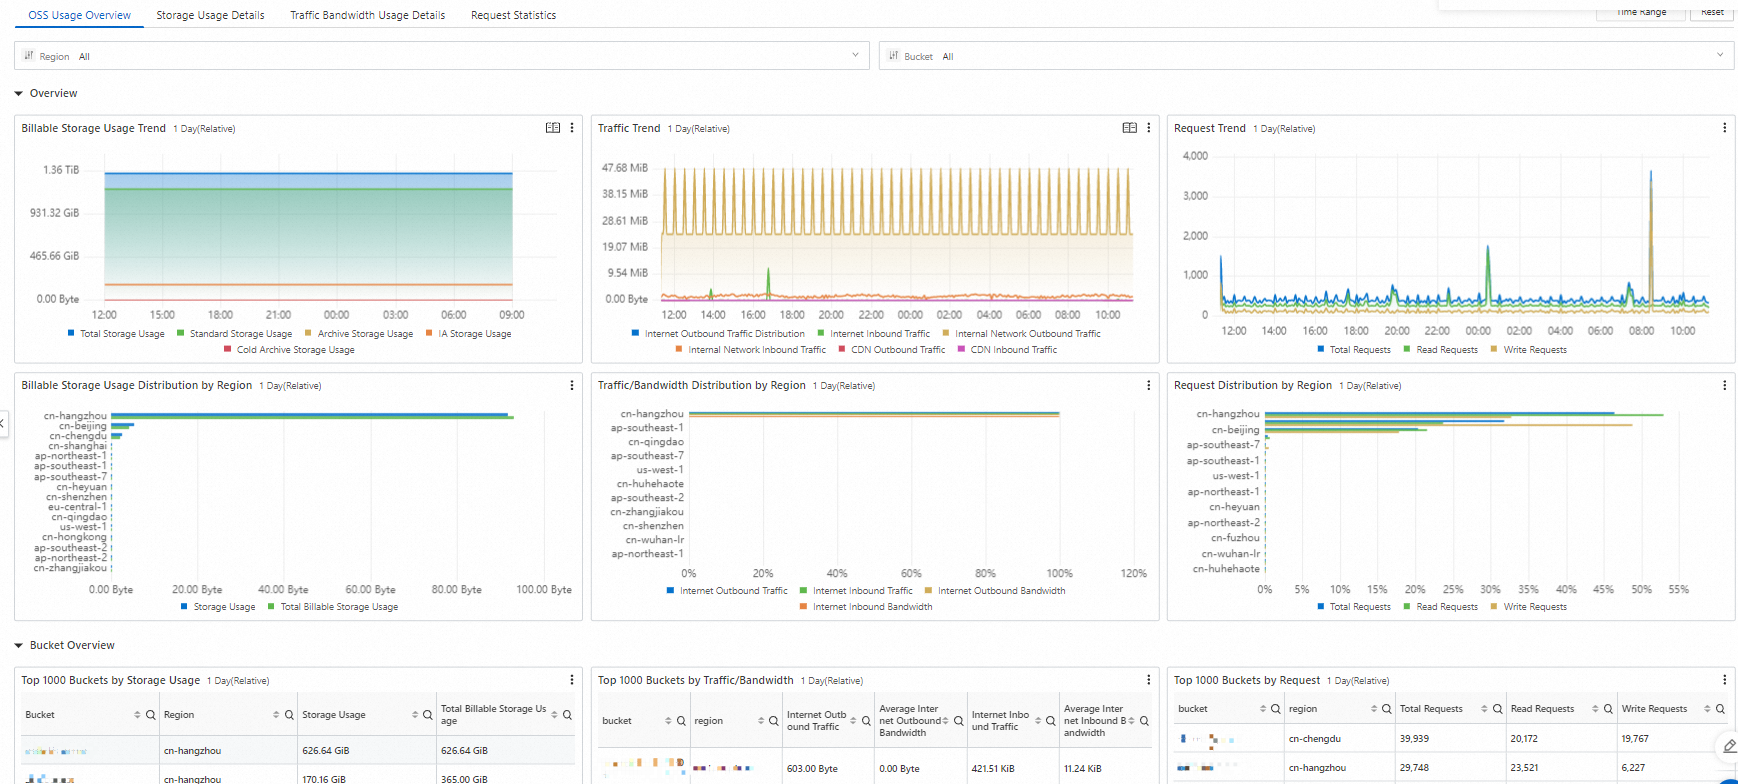1738x784 pixels.
Task: Expand the collapsed left side panel
Action: click(x=3, y=424)
